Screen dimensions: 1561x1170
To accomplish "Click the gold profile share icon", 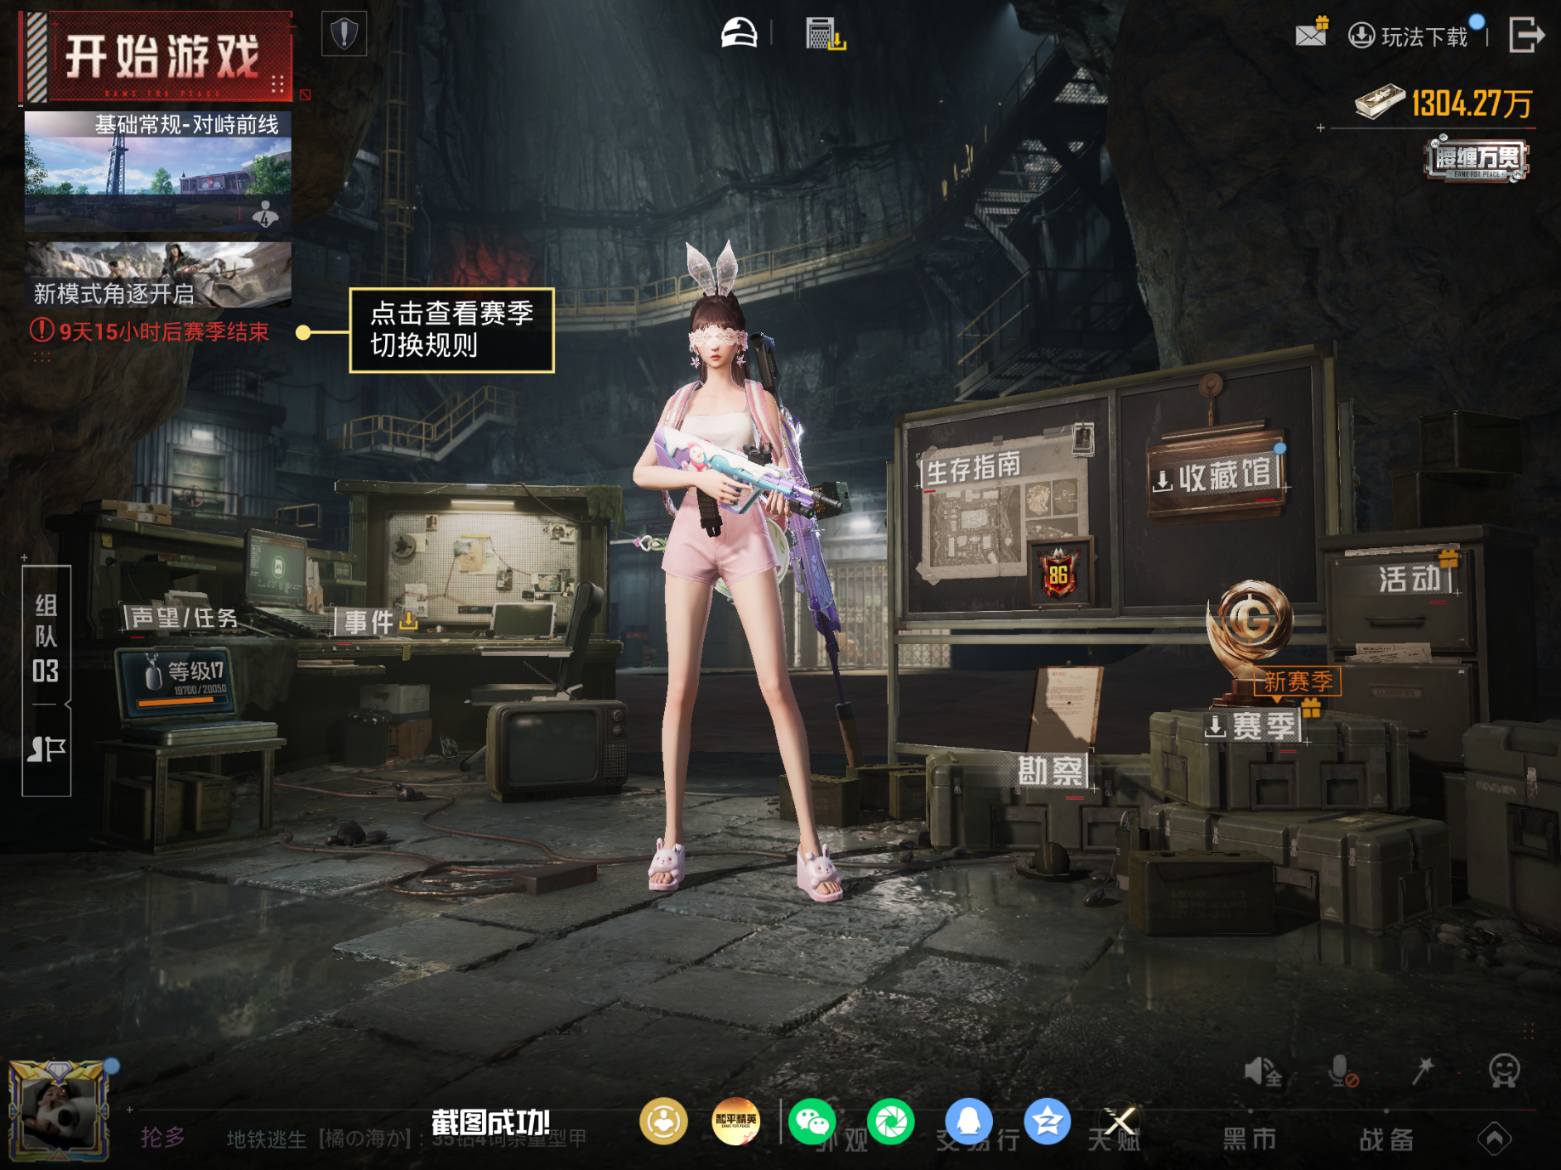I will click(663, 1121).
